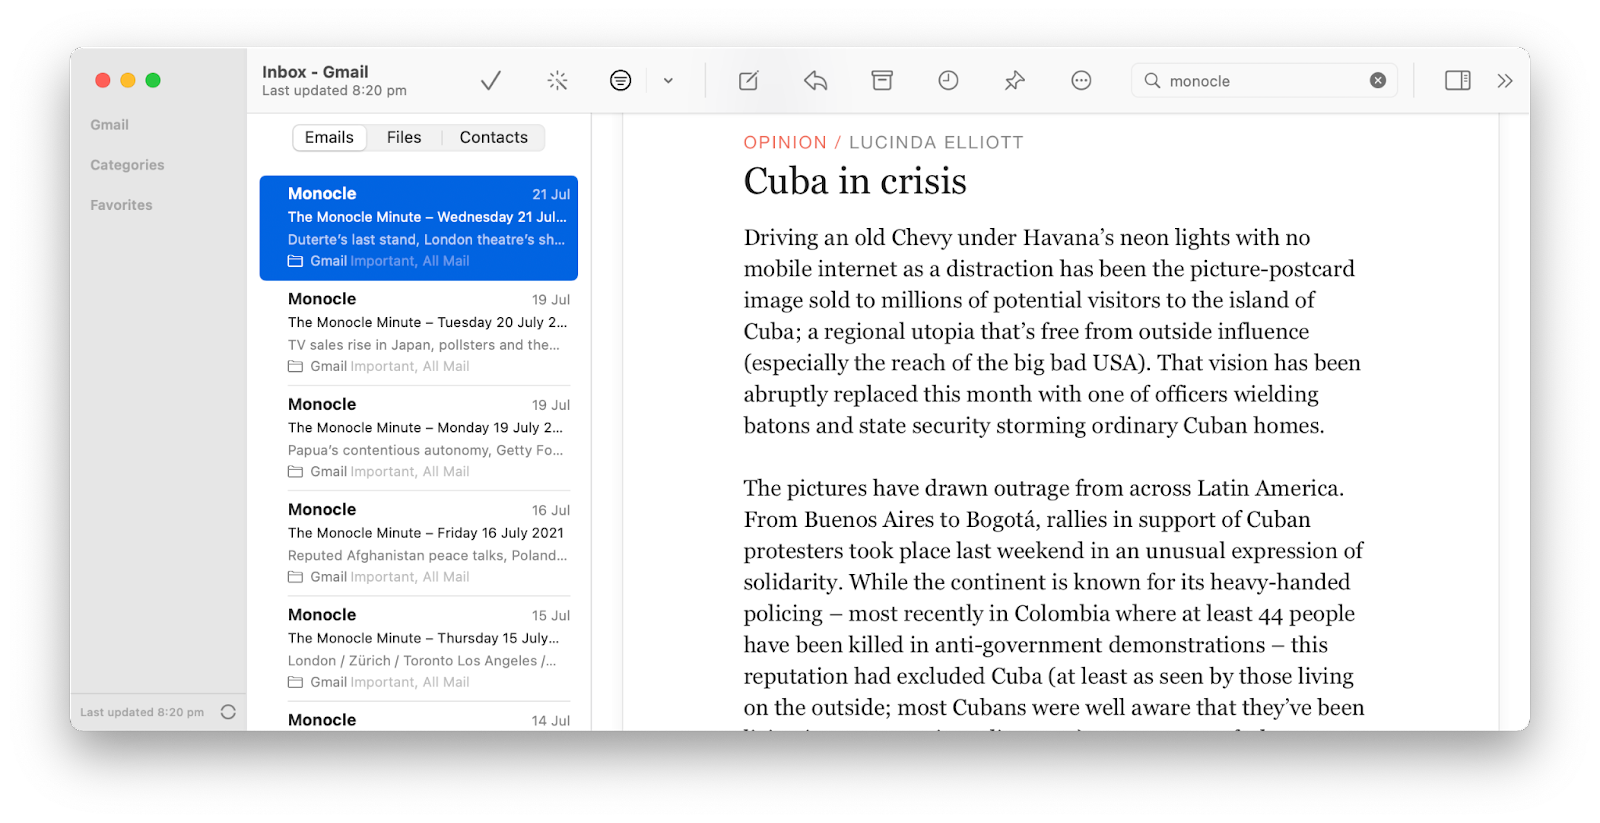The height and width of the screenshot is (823, 1600).
Task: Click the "TV sales rise in Japan" preview line
Action: [x=424, y=345]
